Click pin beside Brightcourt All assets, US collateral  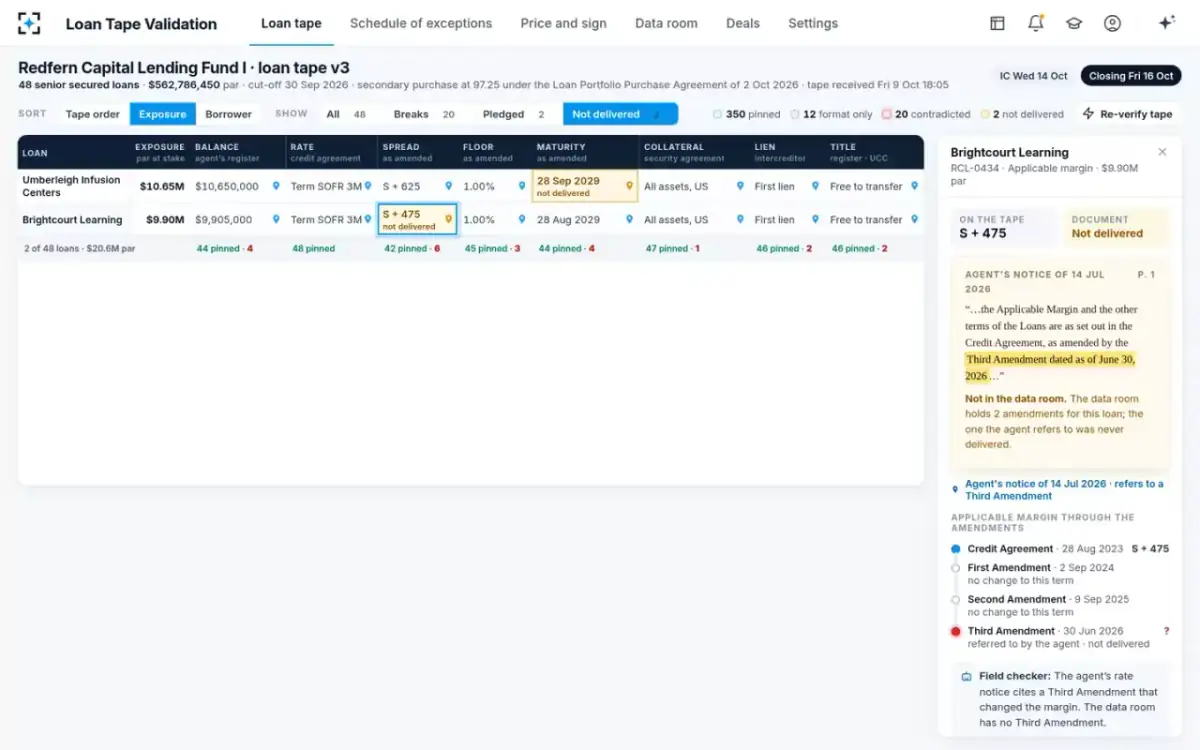[740, 219]
